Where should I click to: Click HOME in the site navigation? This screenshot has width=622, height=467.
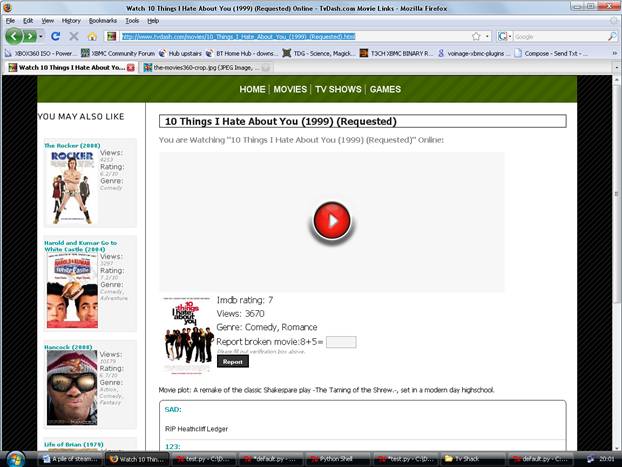point(252,89)
